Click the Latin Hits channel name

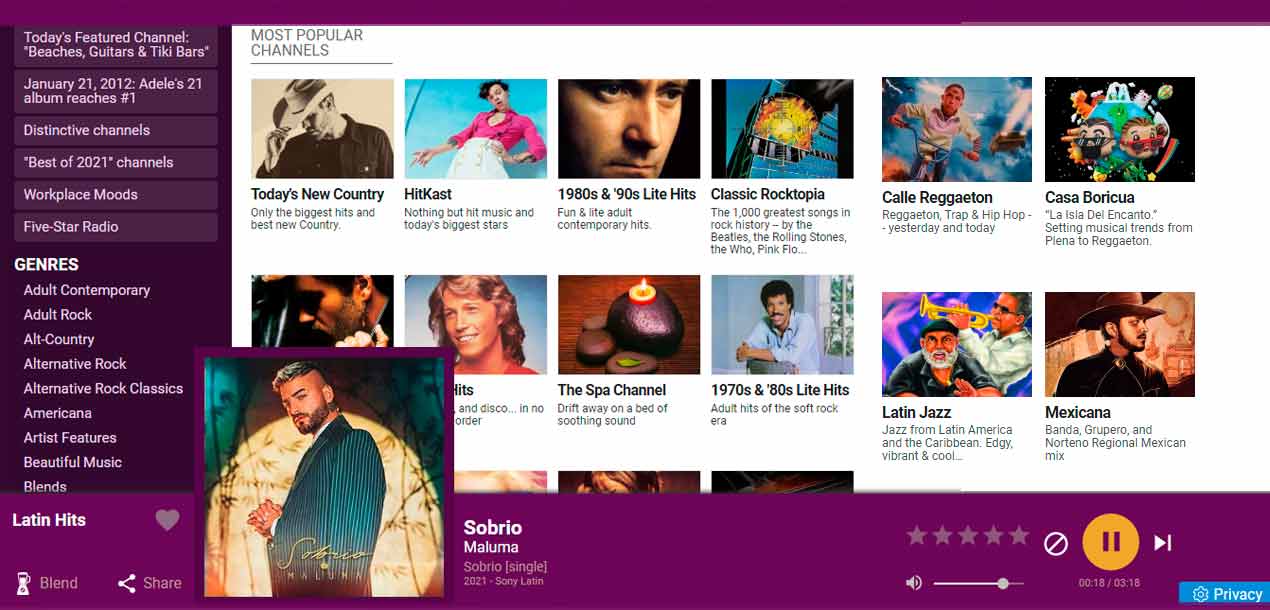pos(49,520)
